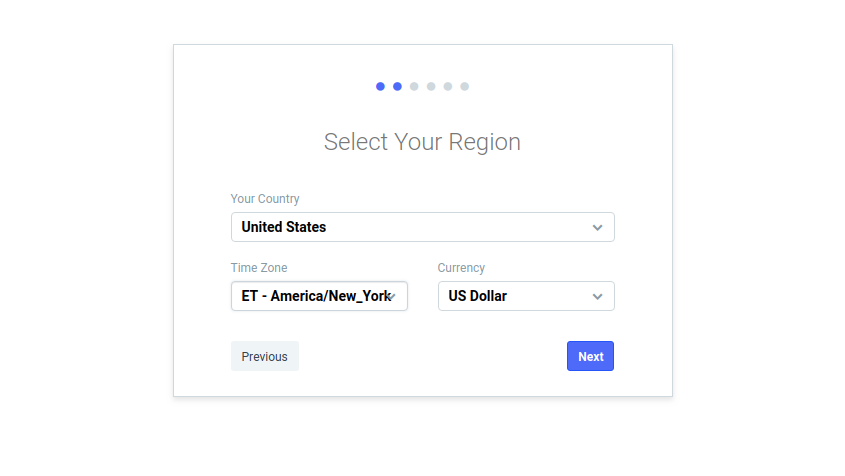Open the US Dollar currency dropdown
845x476 pixels.
coord(526,296)
